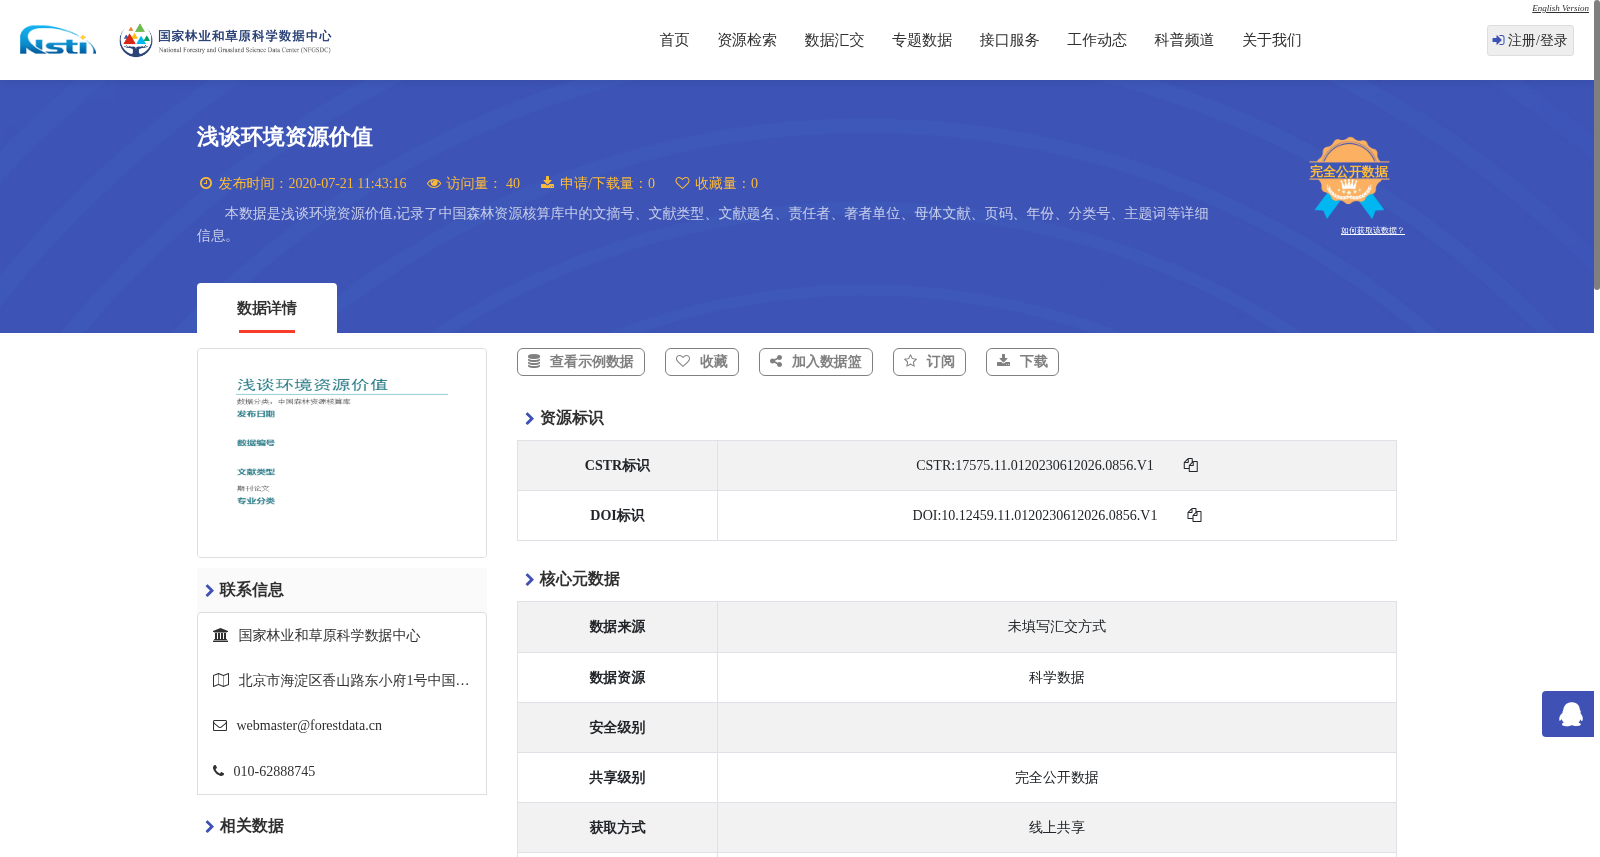Click the envelope icon next to webmaster email
Viewport: 1600px width, 857px height.
tap(220, 725)
